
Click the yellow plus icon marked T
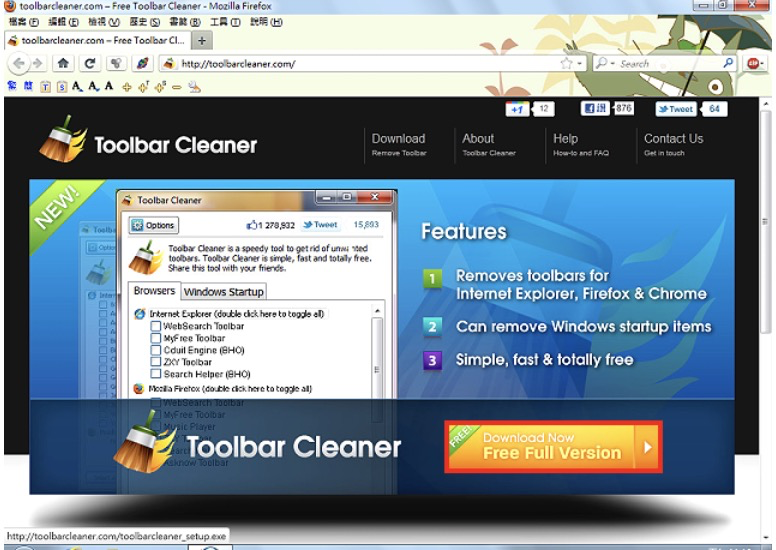click(143, 87)
